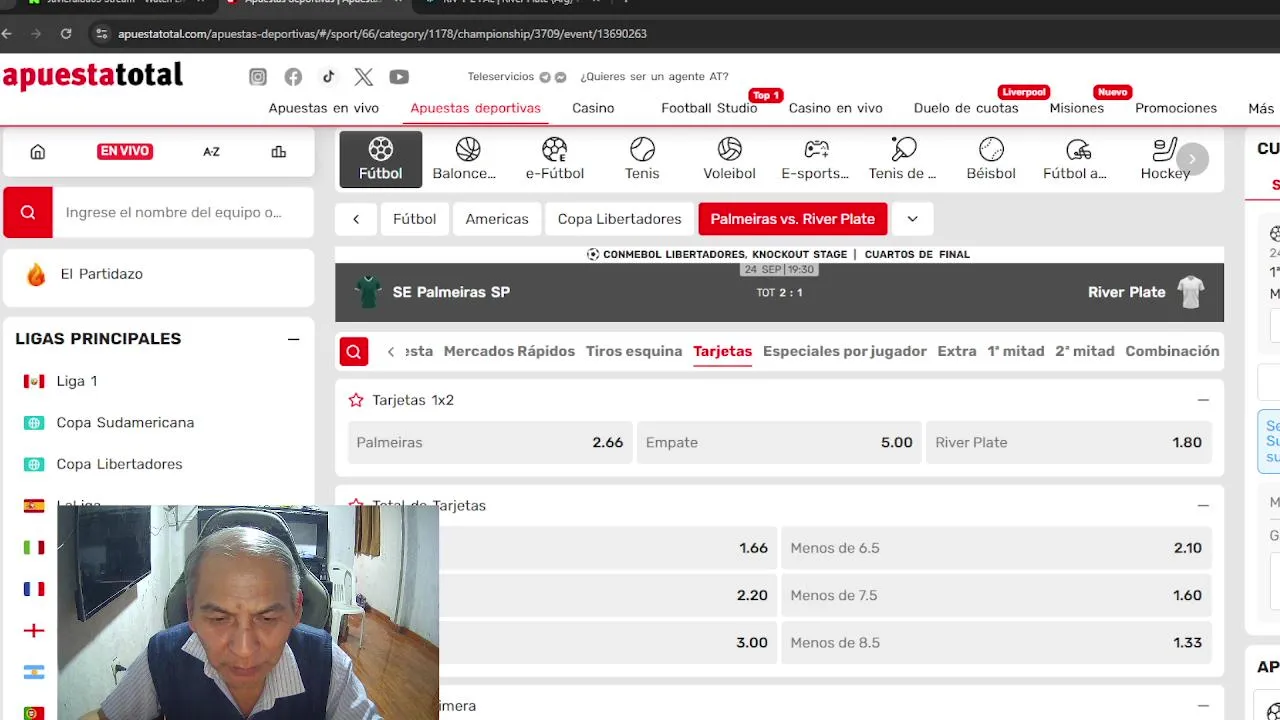1280x720 pixels.
Task: Click the red market search icon
Action: point(354,352)
